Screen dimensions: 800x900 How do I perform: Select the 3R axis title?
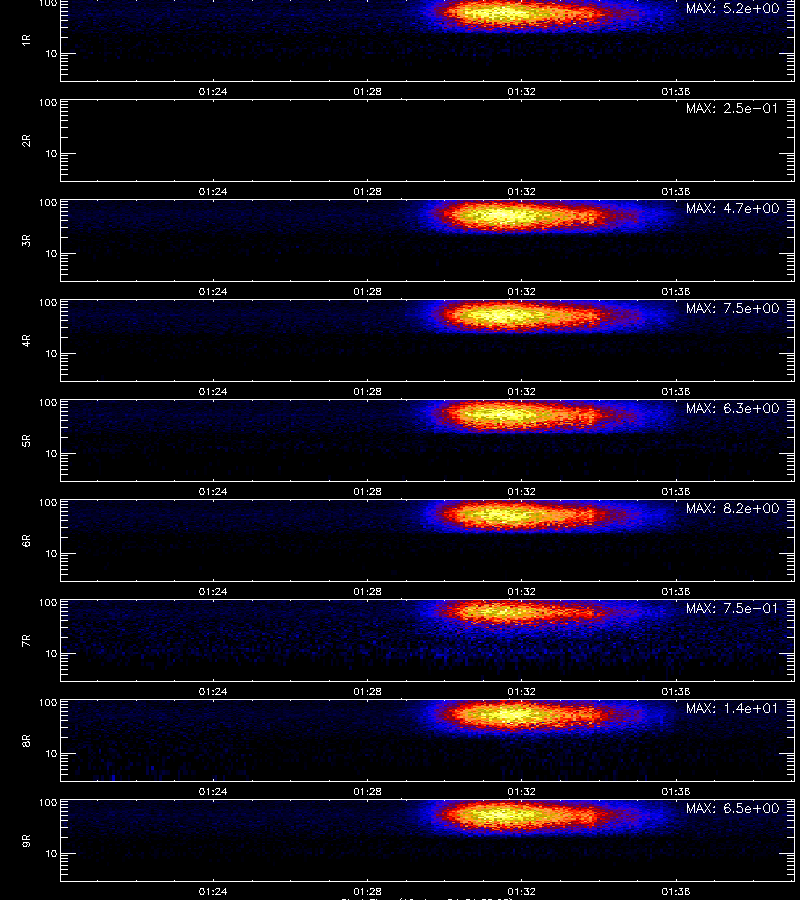26,240
